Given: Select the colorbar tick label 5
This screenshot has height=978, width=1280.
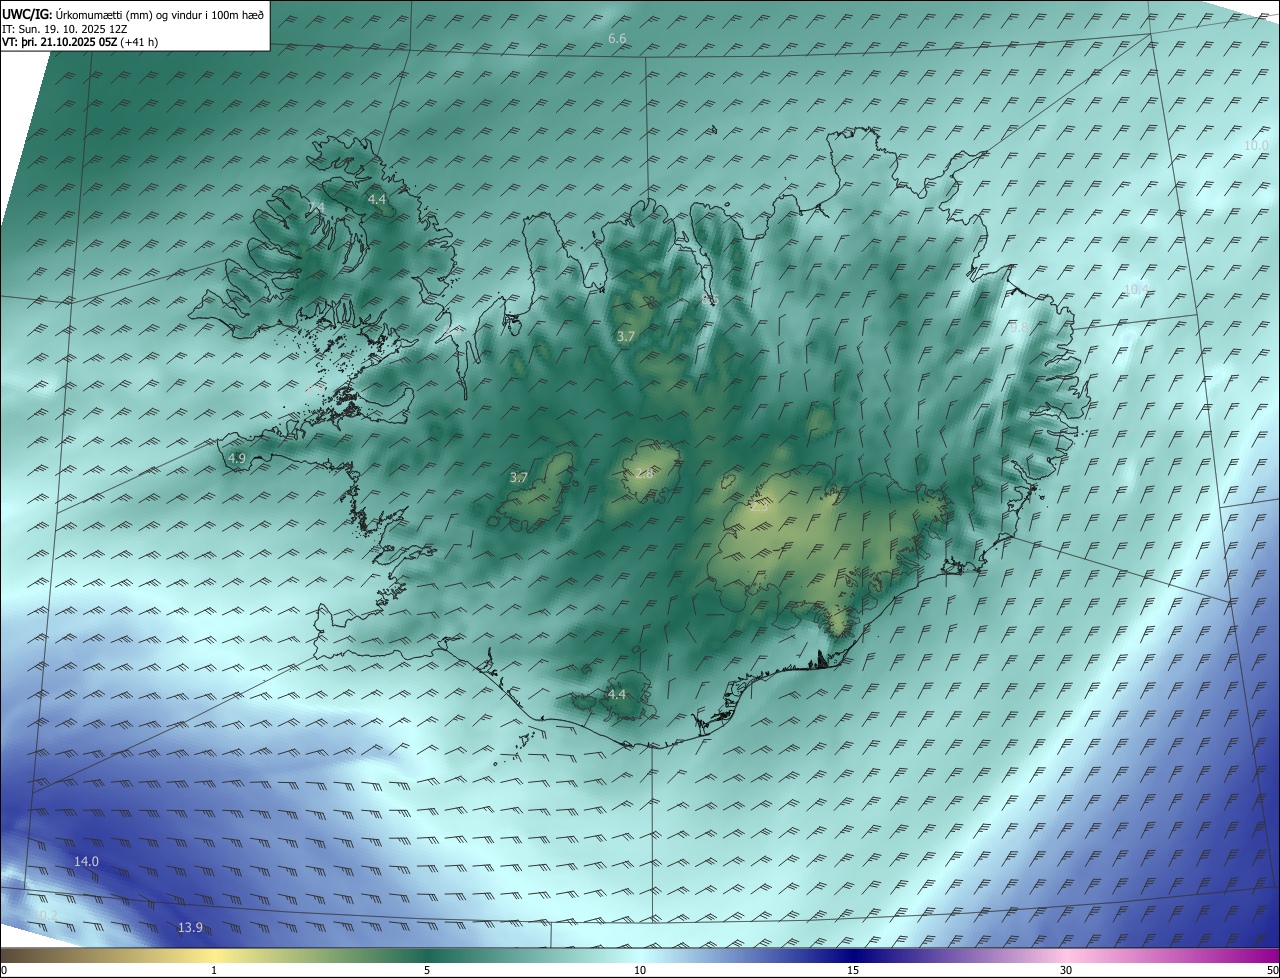Looking at the screenshot, I should pos(427,970).
